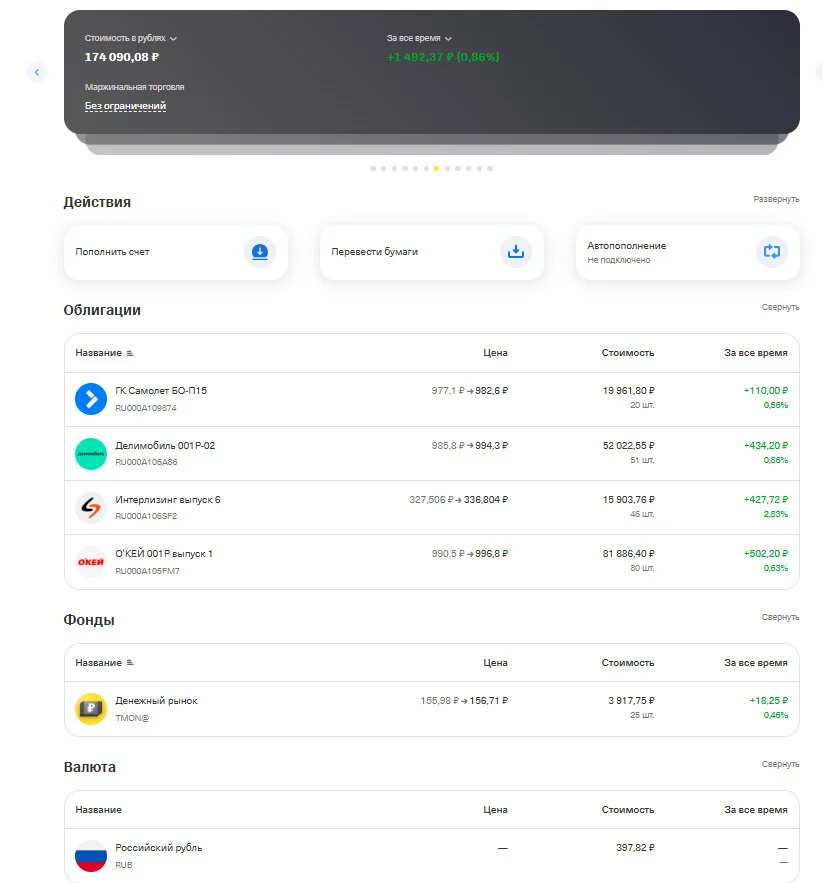This screenshot has height=883, width=822.
Task: Click the Russian ruble flag icon
Action: (91, 855)
